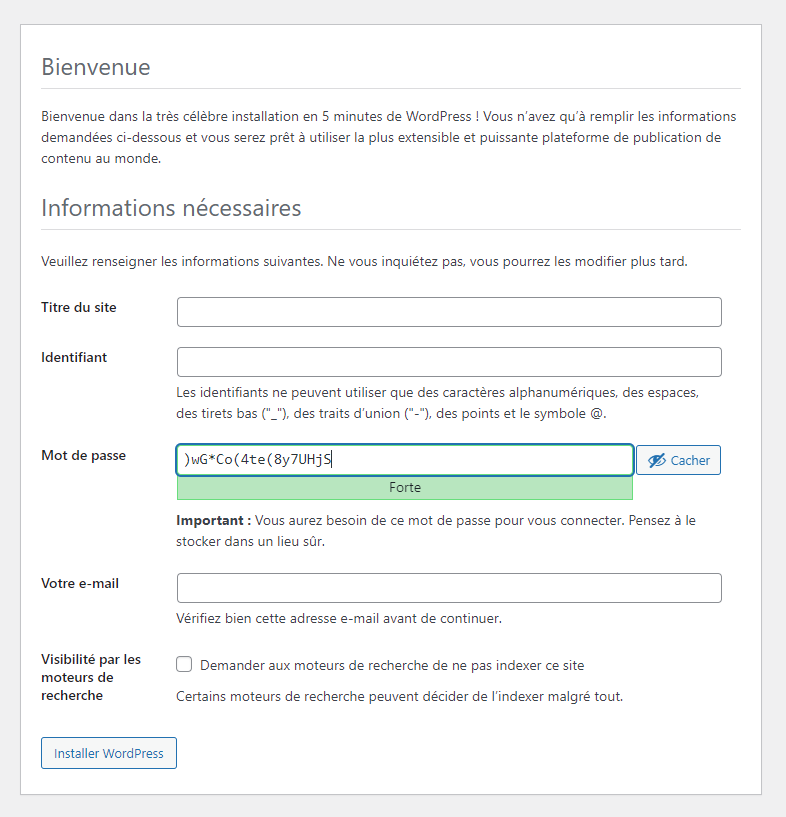Click the Titre du site input field
The image size is (786, 817).
[449, 312]
